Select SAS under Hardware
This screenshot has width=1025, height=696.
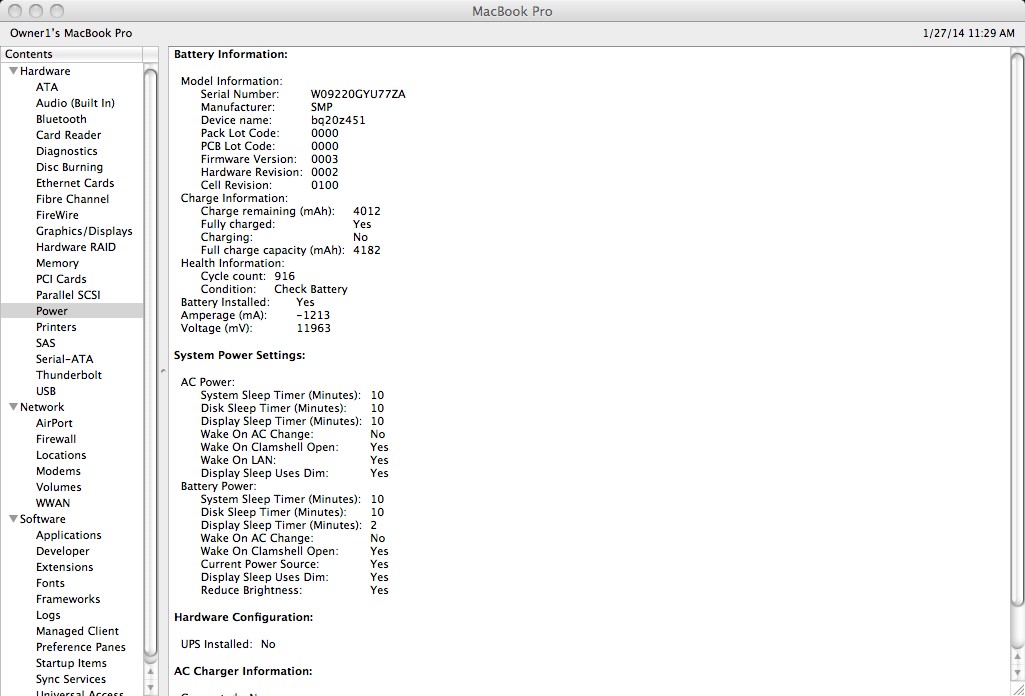tap(46, 343)
